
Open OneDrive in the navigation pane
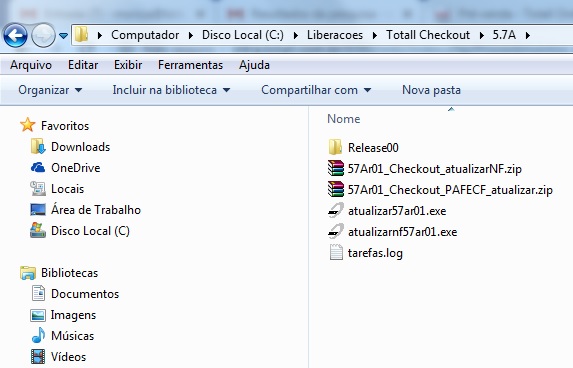tap(76, 168)
